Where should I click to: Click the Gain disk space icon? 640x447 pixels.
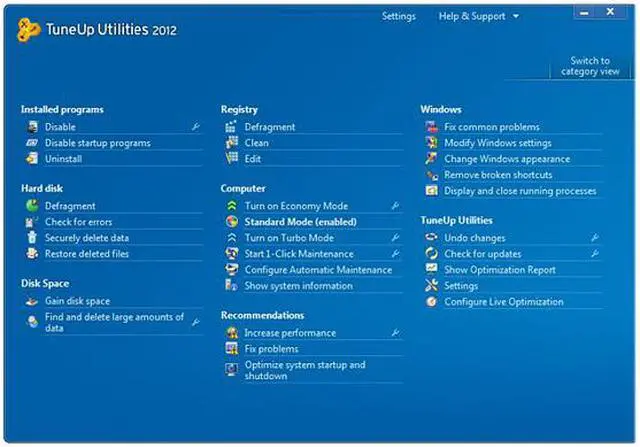click(32, 301)
